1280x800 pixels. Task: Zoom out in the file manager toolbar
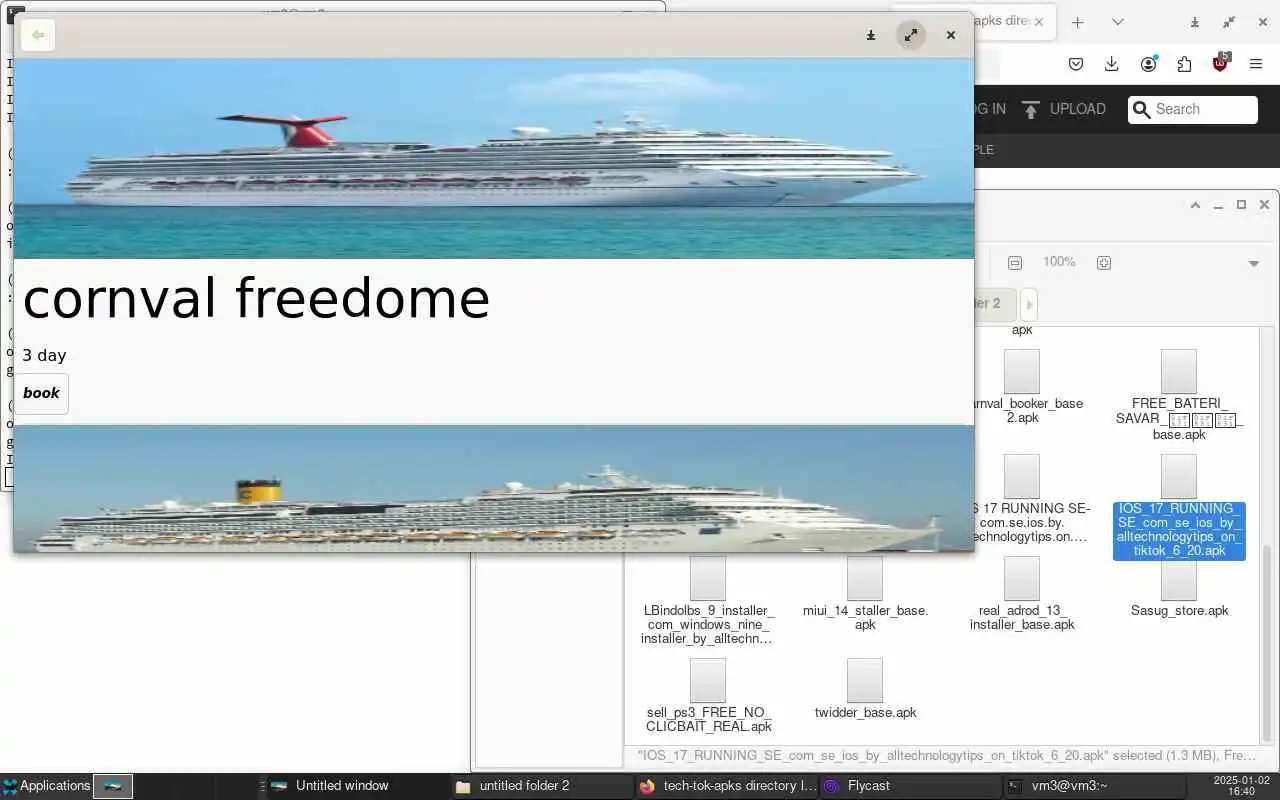coord(1015,263)
